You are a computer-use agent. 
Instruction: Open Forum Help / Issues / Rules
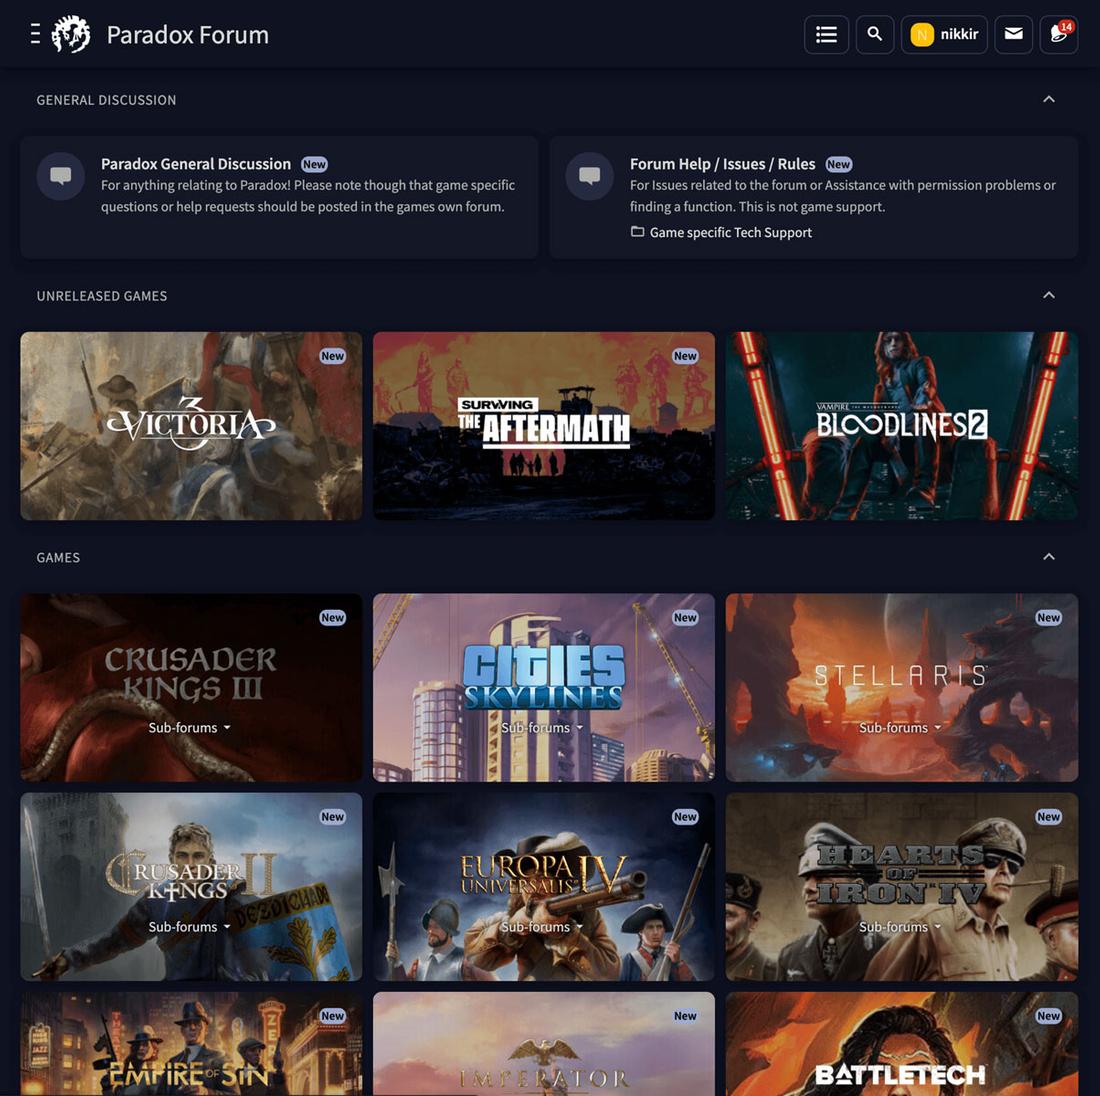722,164
